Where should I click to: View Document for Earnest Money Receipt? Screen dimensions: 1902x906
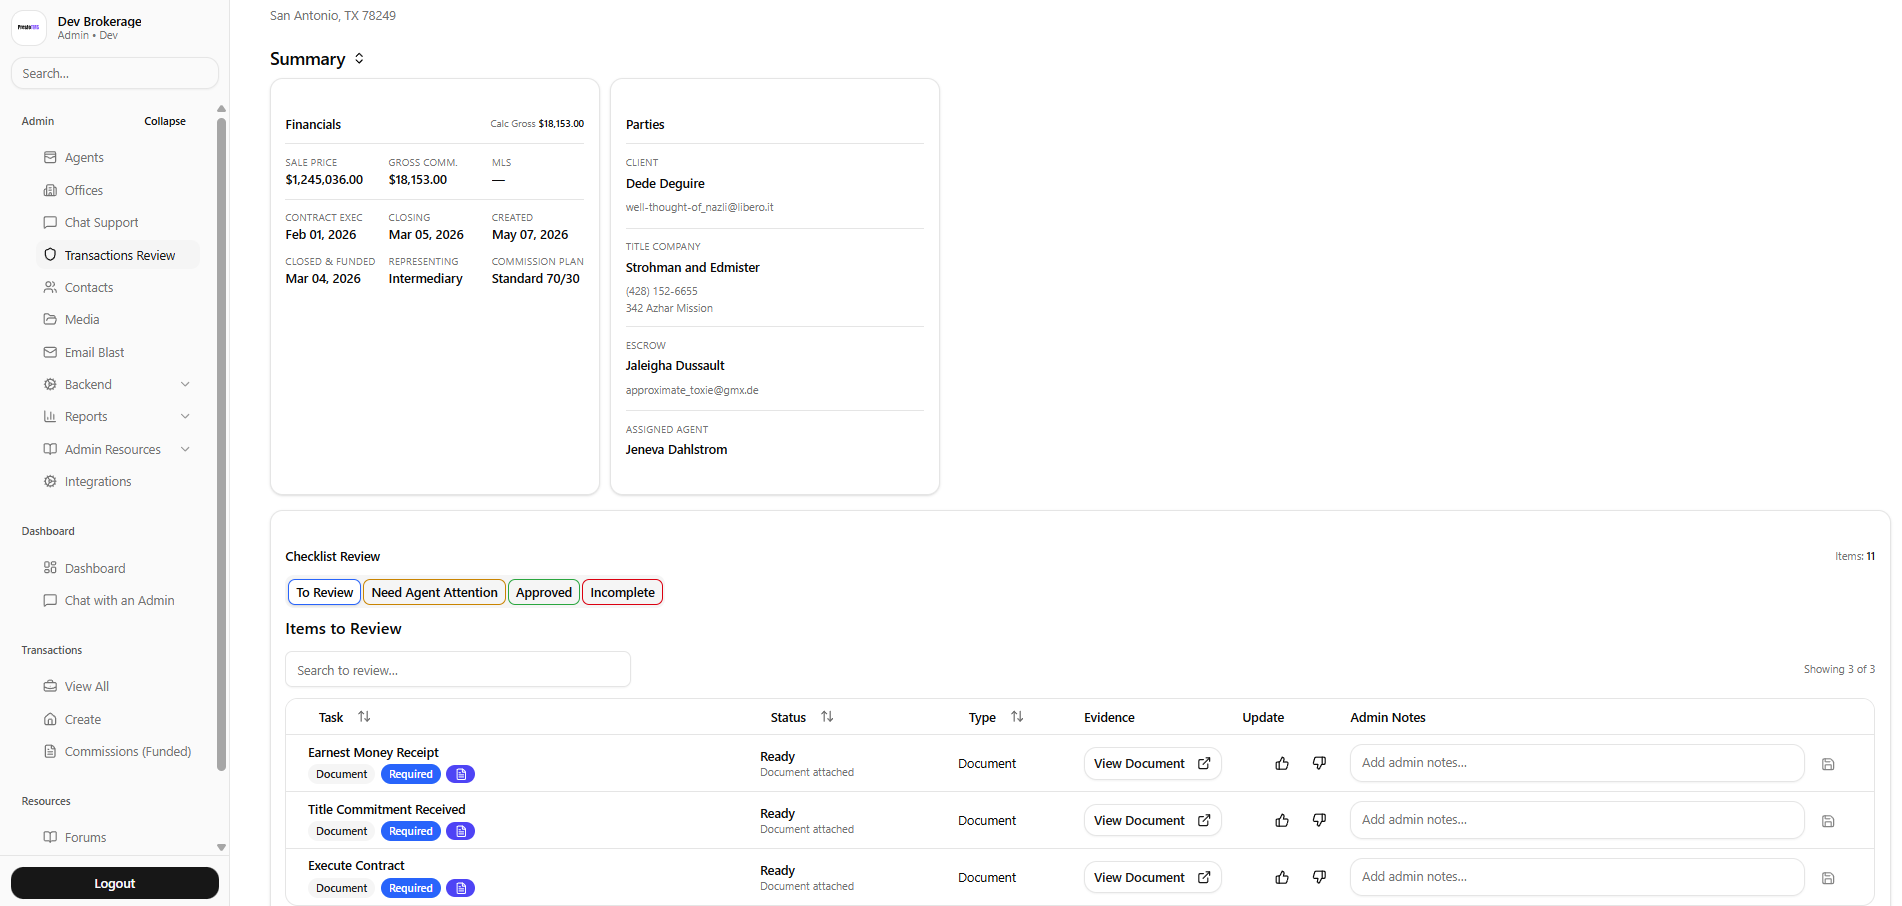1152,764
